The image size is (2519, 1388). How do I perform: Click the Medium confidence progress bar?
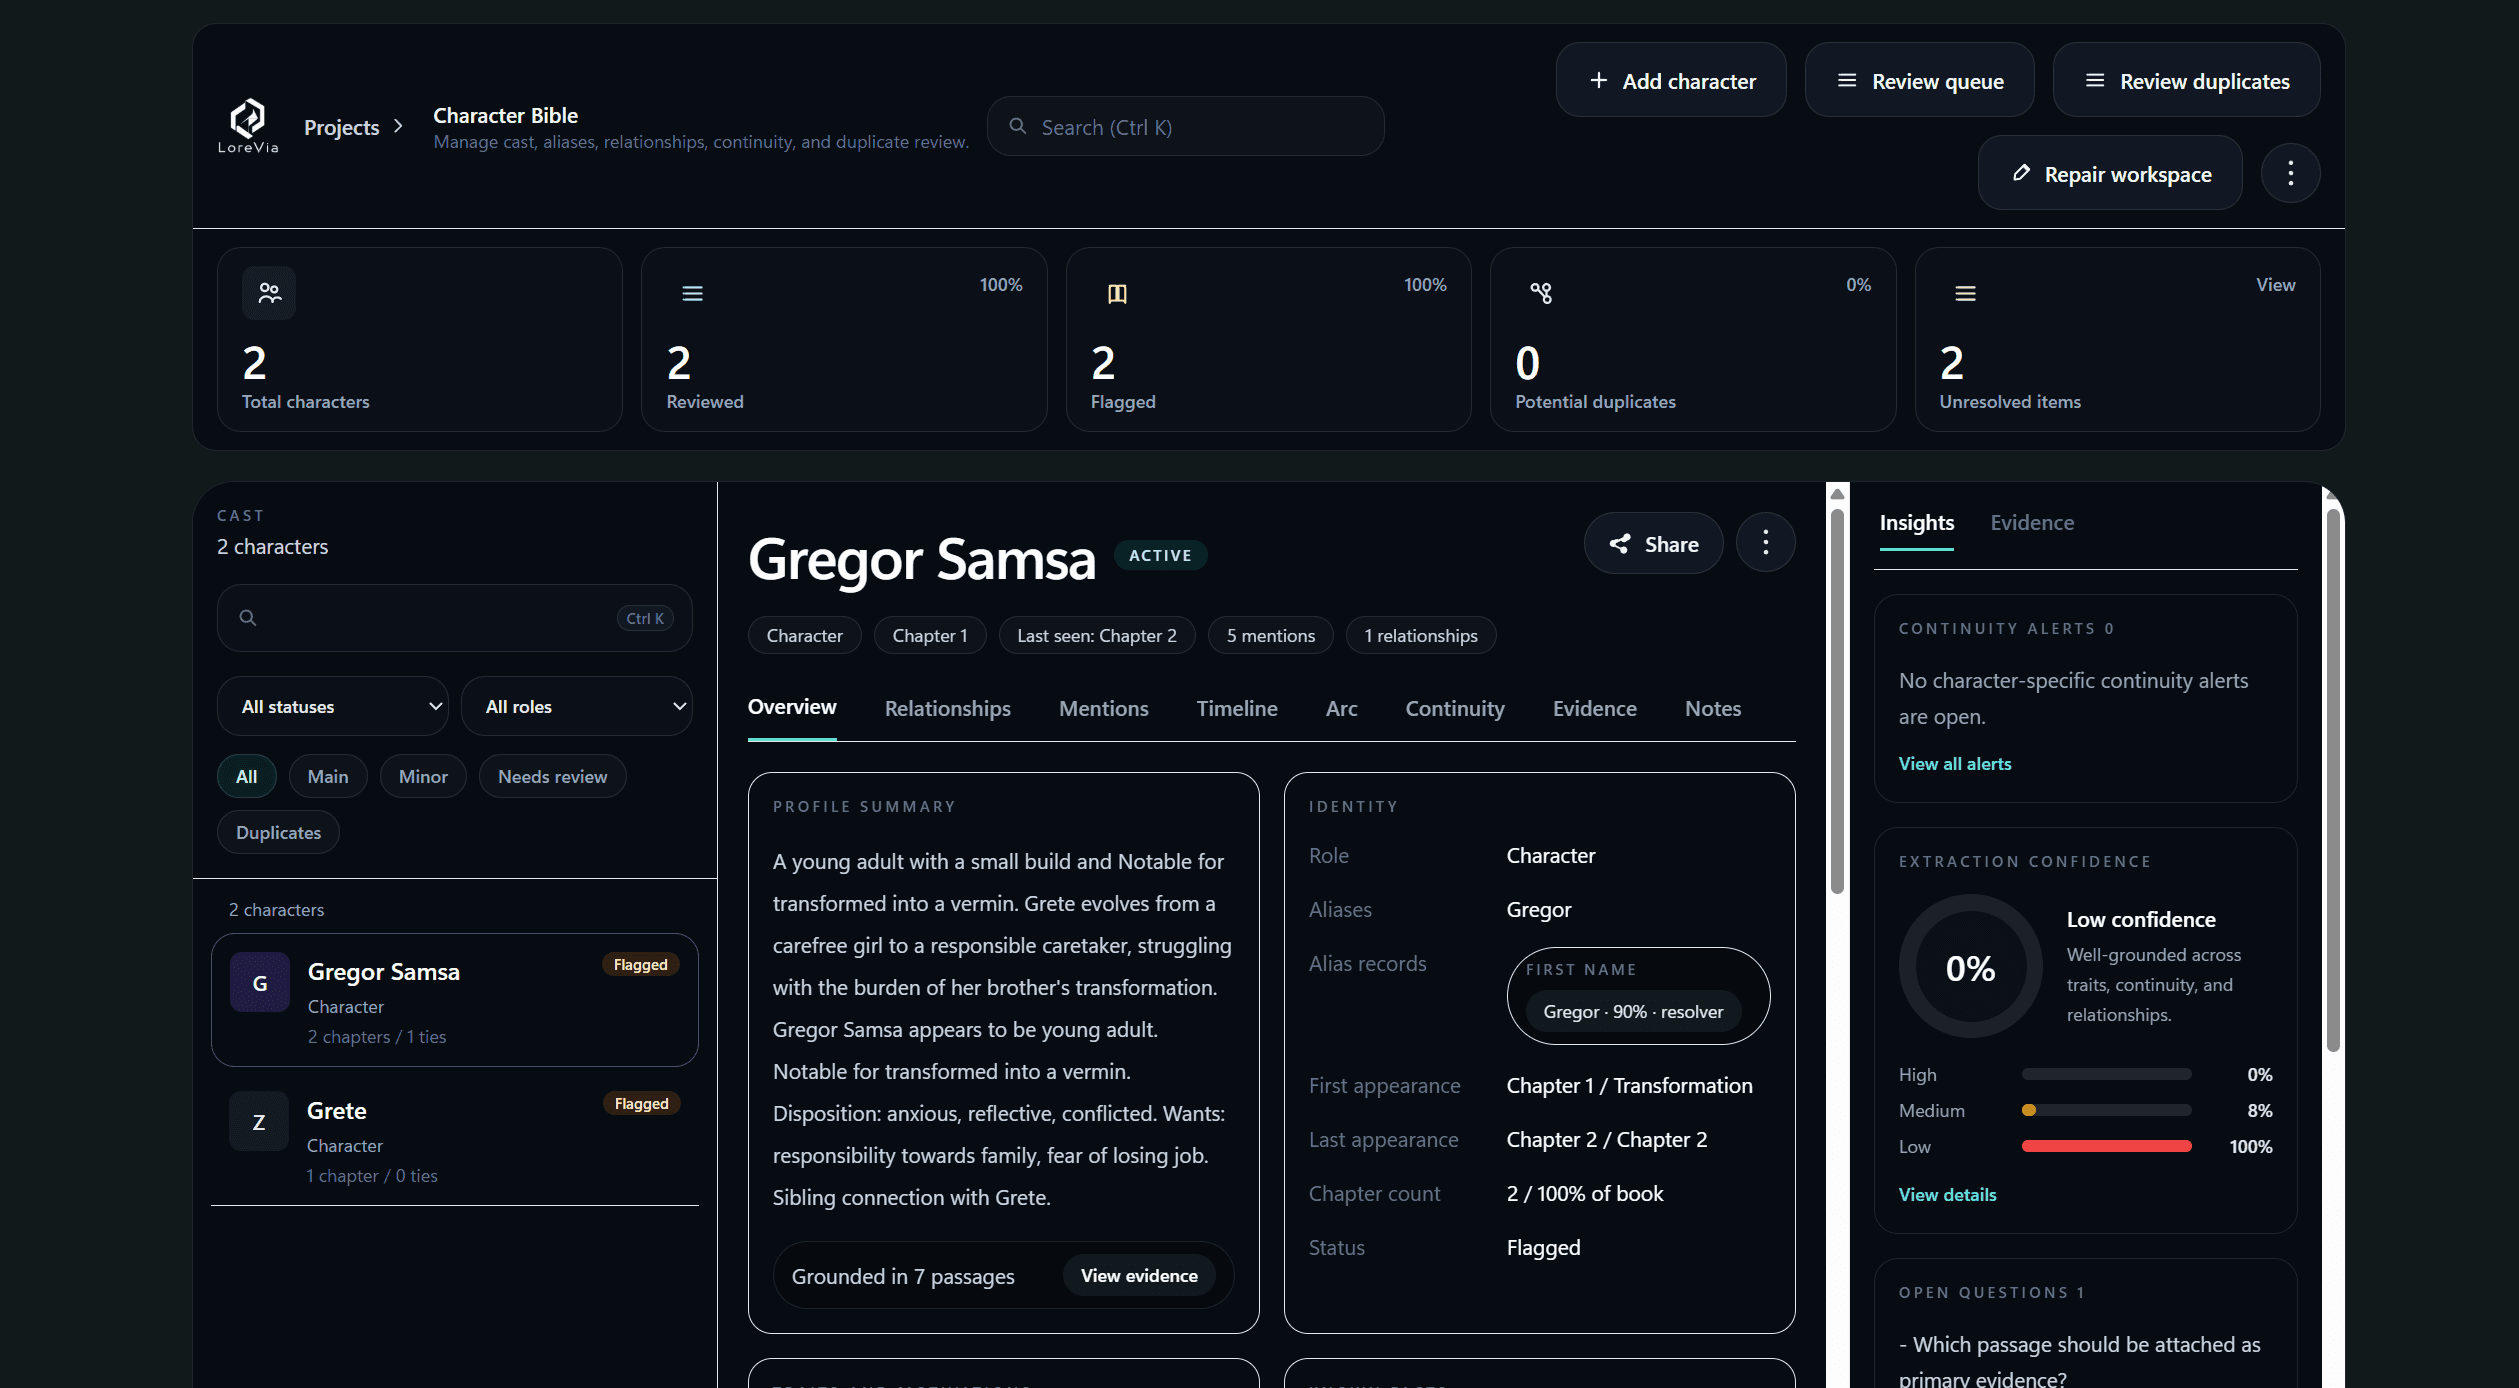(x=2106, y=1110)
